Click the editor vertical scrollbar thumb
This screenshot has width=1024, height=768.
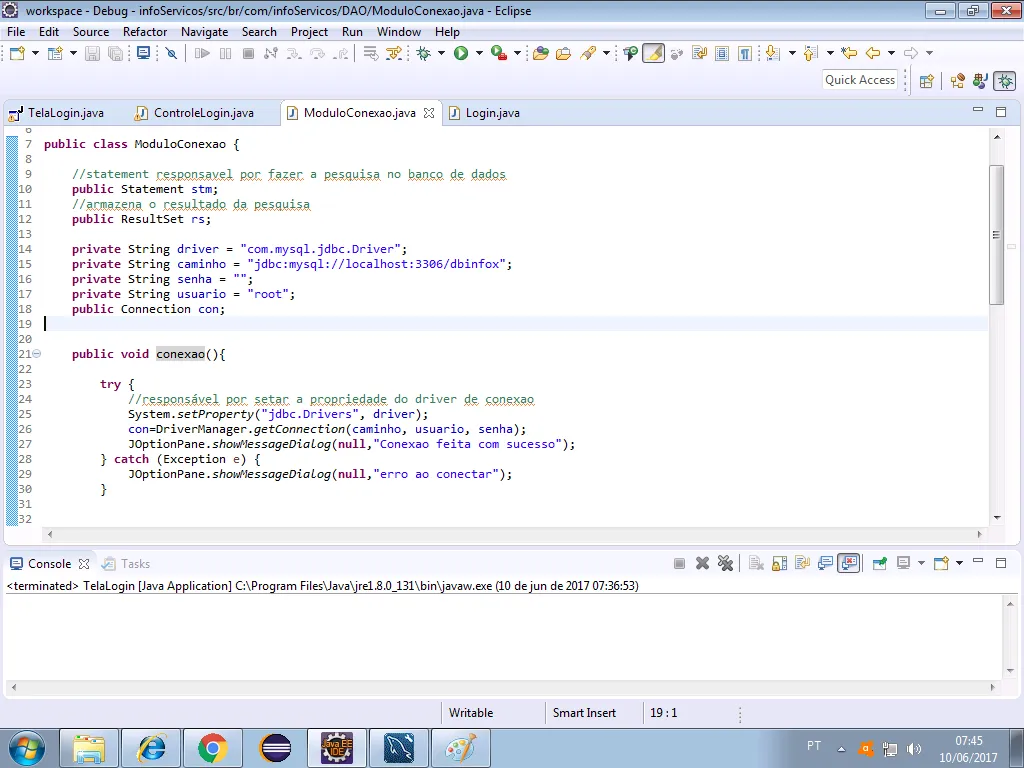pos(995,235)
